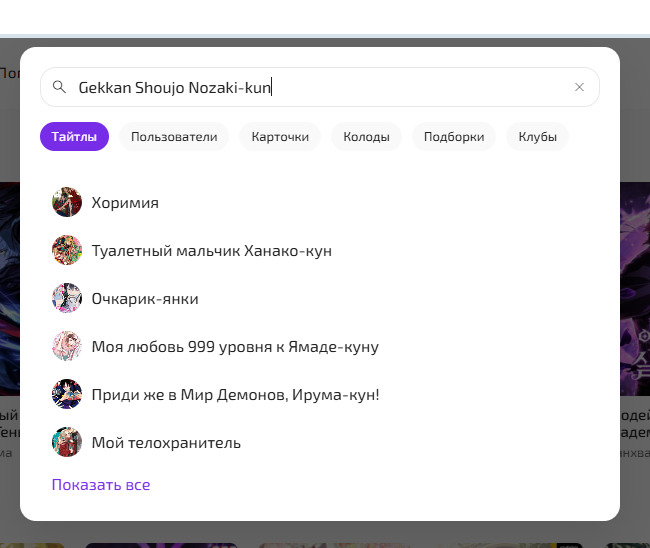The width and height of the screenshot is (650, 548).
Task: Switch to the Пользователи tab
Action: (174, 137)
